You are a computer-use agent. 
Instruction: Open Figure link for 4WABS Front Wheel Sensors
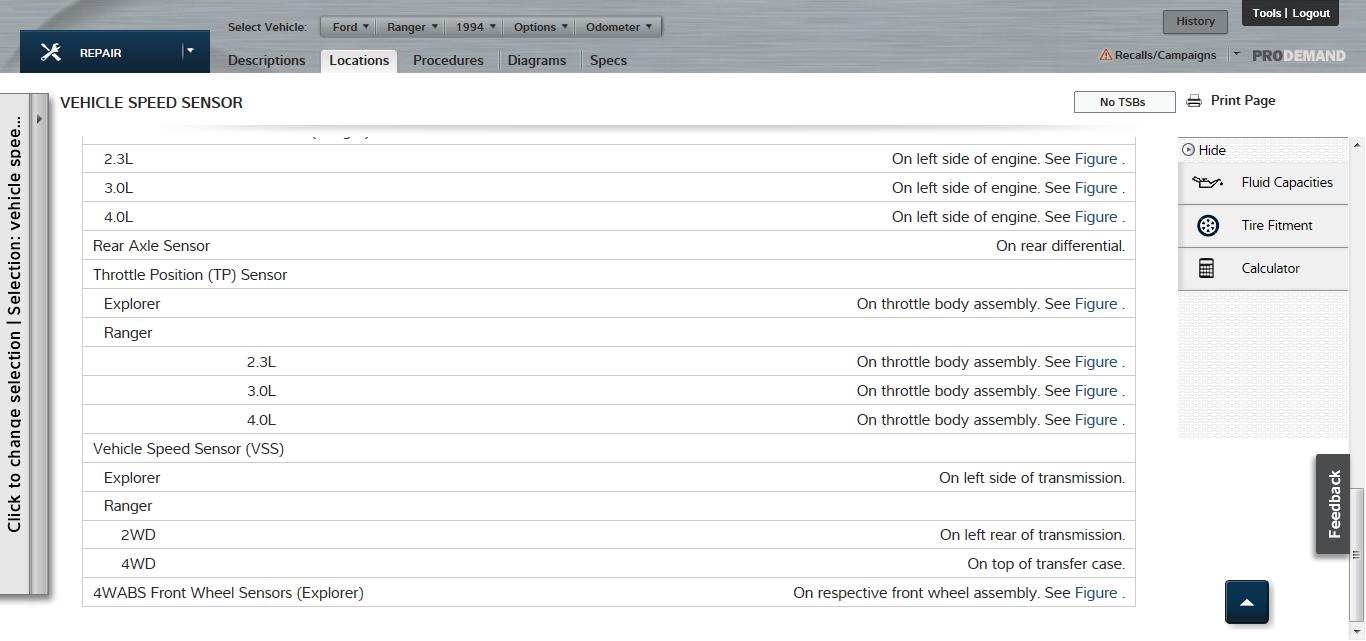point(1096,593)
